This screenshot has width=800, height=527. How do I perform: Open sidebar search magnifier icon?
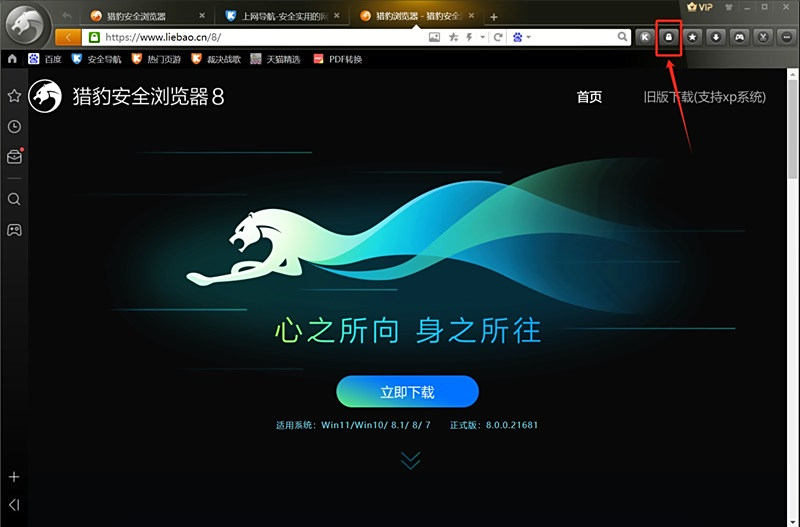point(14,199)
